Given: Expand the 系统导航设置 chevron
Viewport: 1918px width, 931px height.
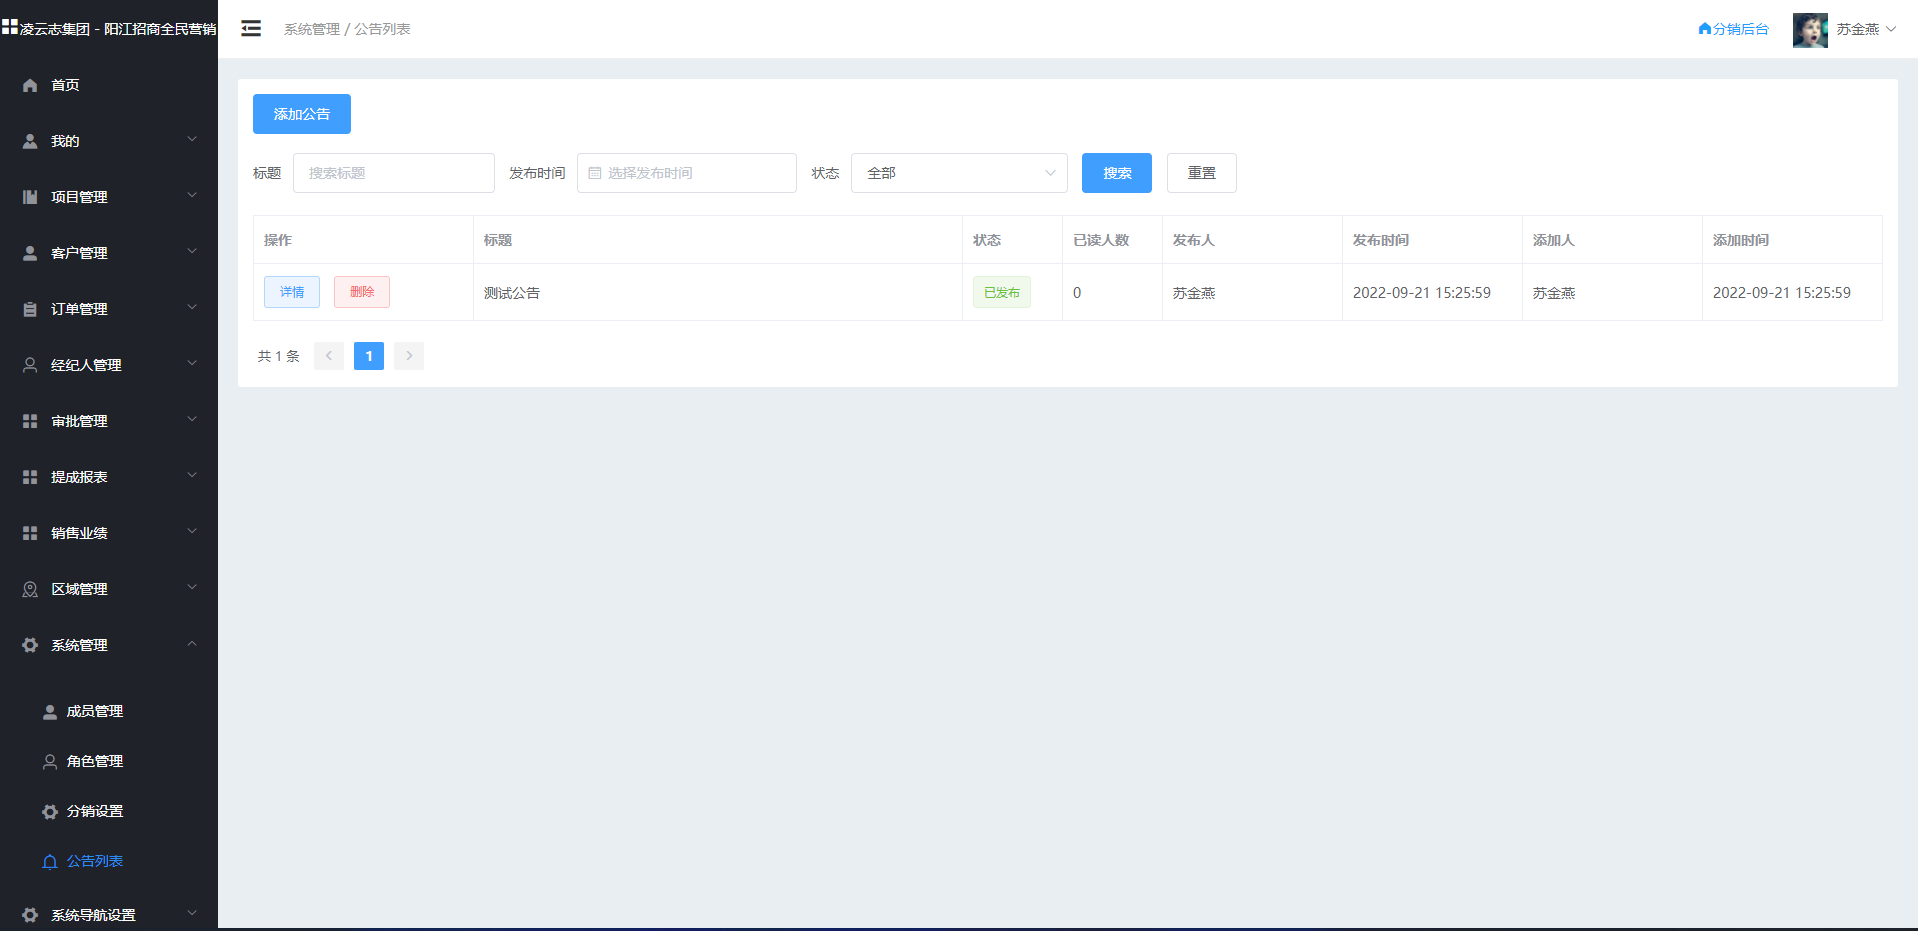Looking at the screenshot, I should tap(192, 914).
